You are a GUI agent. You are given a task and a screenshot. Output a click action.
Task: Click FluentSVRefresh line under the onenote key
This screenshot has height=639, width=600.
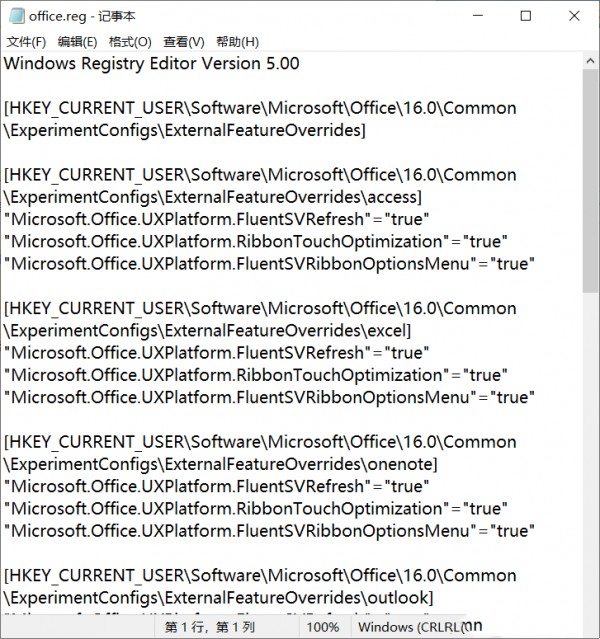tap(216, 487)
